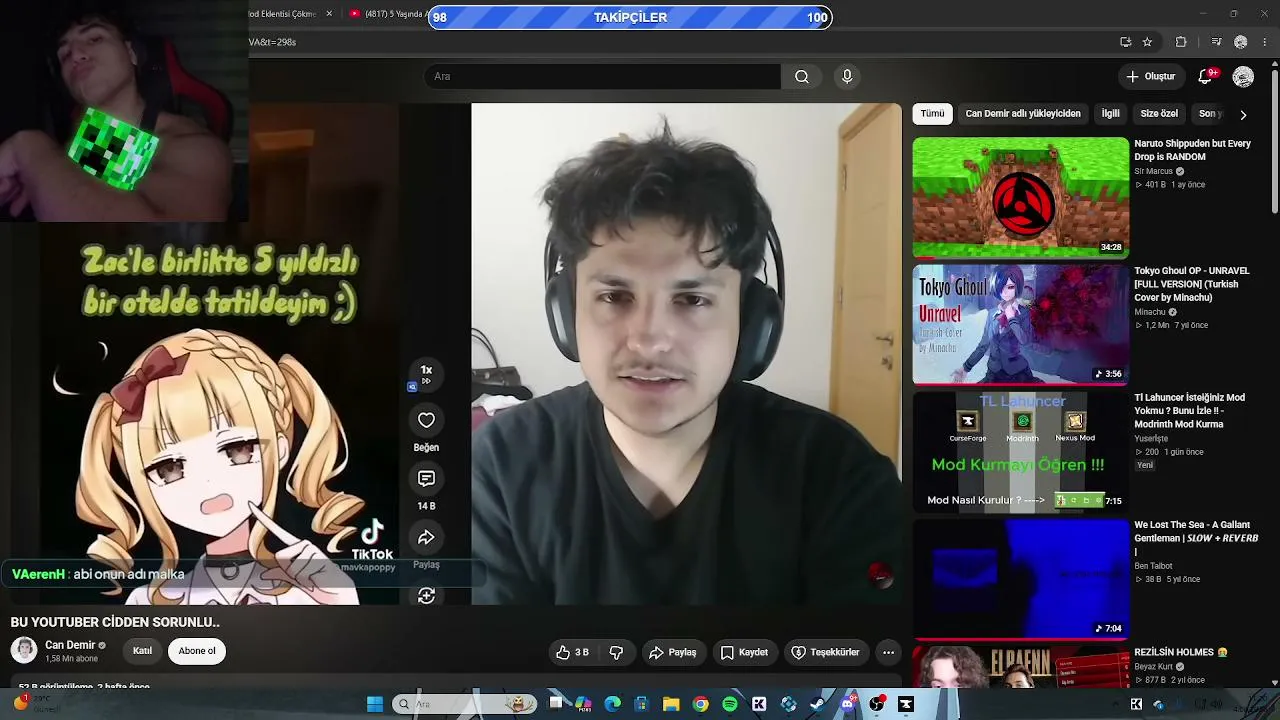Open the Tokyo Ghoul OP - UNRAVEL video title
The image size is (1280, 720).
[x=1192, y=284]
